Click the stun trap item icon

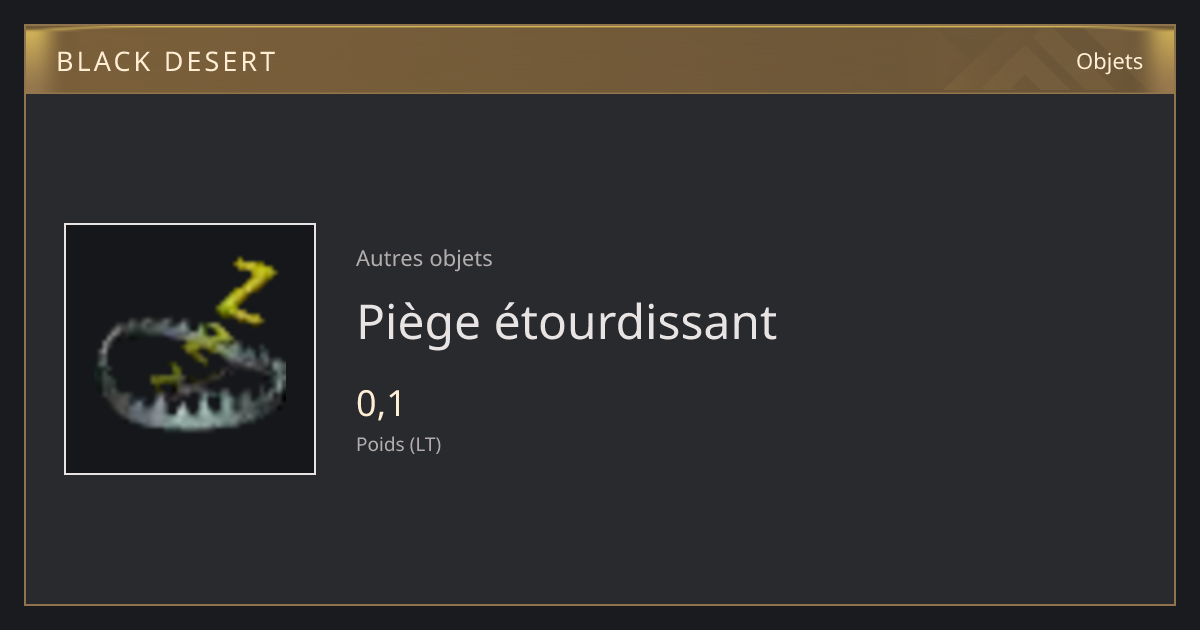(x=190, y=348)
